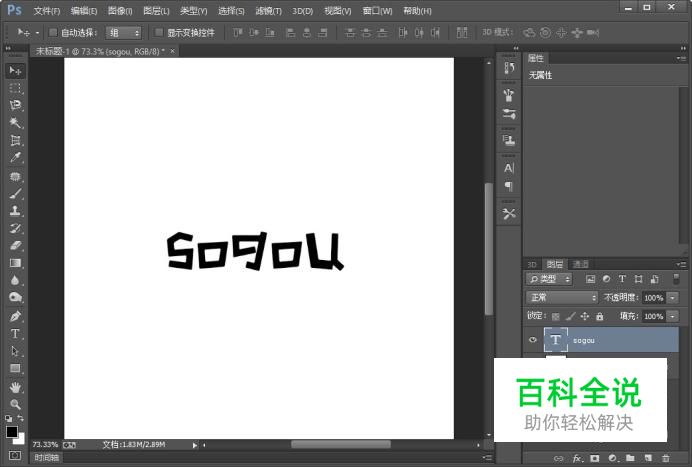Toggle the layer filtering switch
The image size is (692, 467).
pyautogui.click(x=676, y=279)
